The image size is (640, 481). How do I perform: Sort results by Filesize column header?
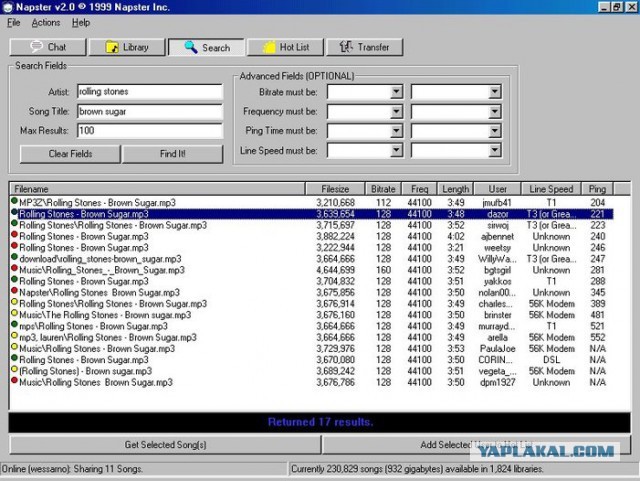tap(335, 189)
